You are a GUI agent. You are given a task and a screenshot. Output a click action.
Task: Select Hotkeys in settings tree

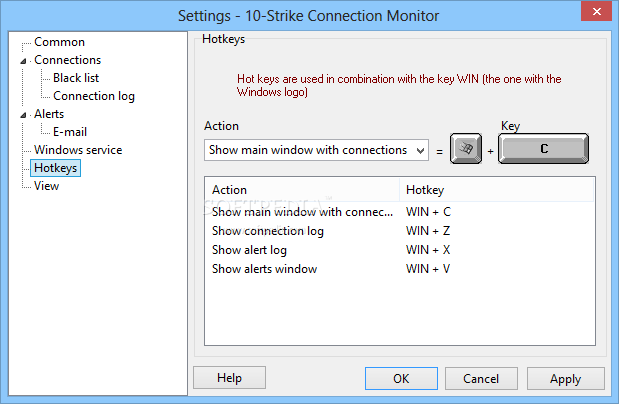(x=56, y=168)
